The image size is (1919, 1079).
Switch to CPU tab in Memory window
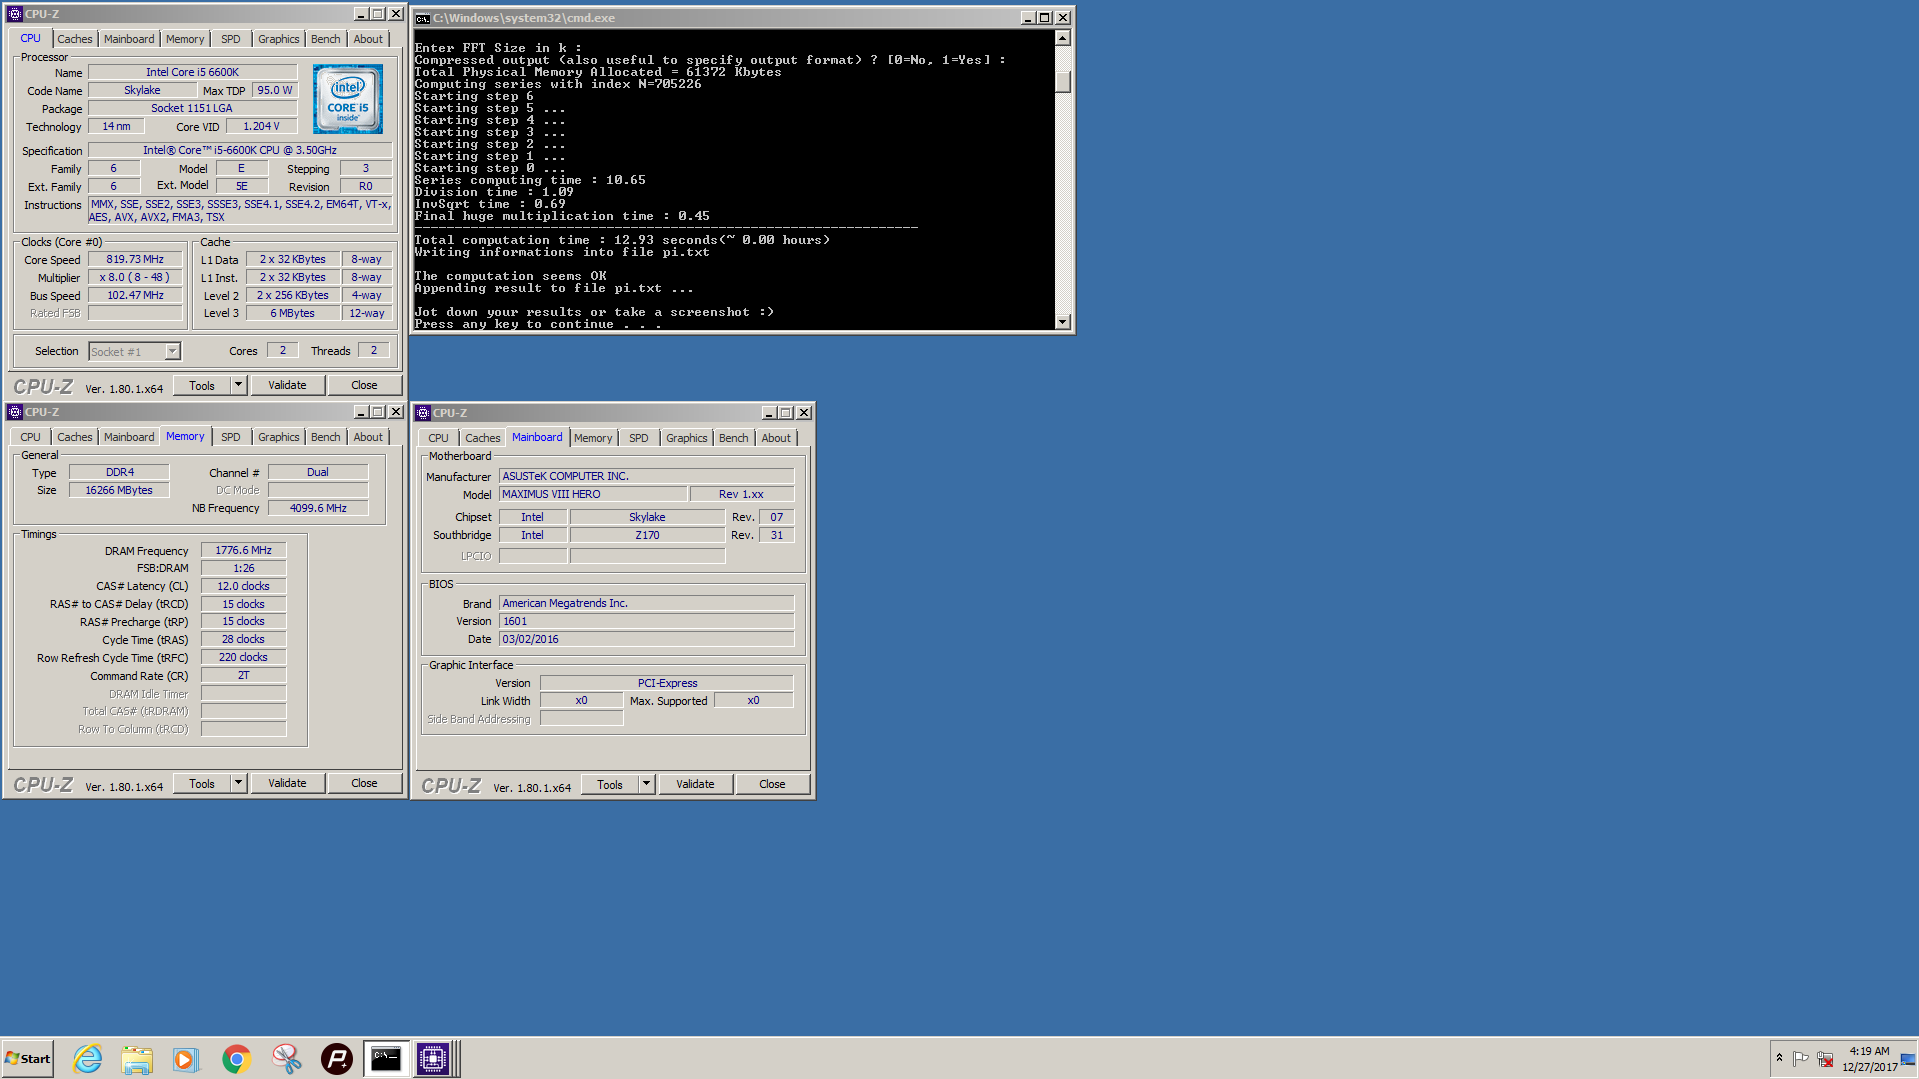click(31, 437)
